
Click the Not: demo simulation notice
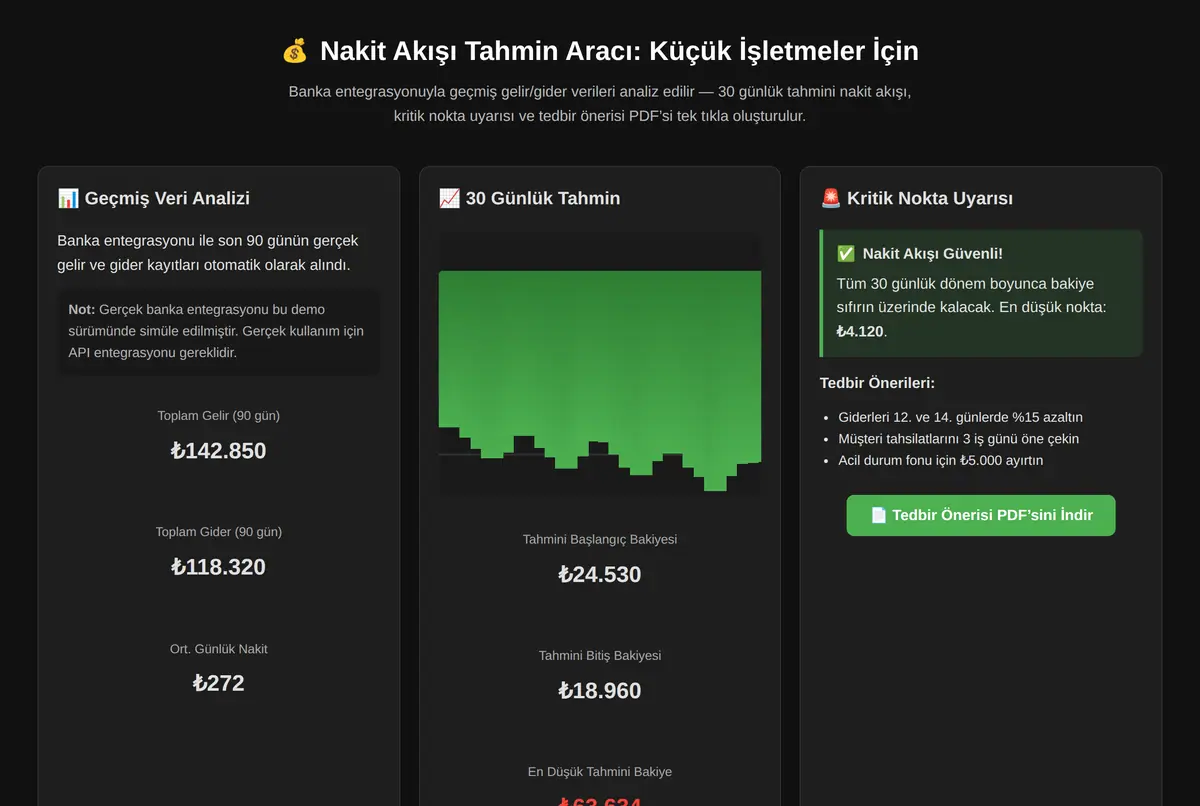(x=219, y=331)
